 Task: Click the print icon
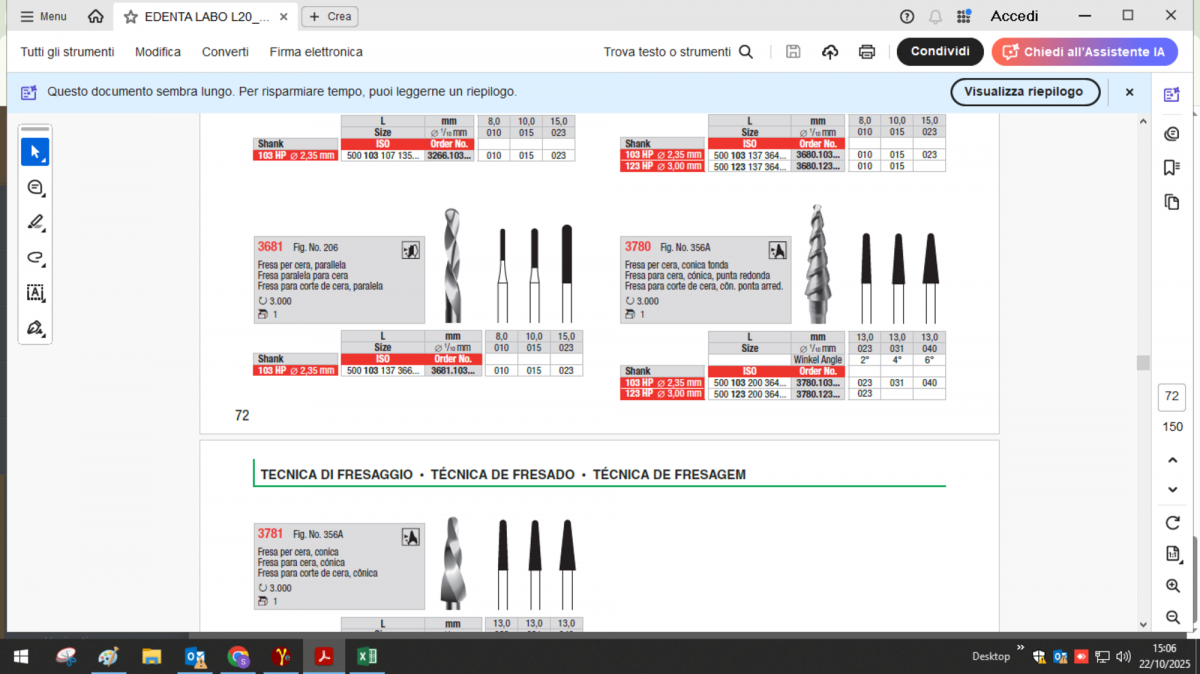pyautogui.click(x=867, y=52)
